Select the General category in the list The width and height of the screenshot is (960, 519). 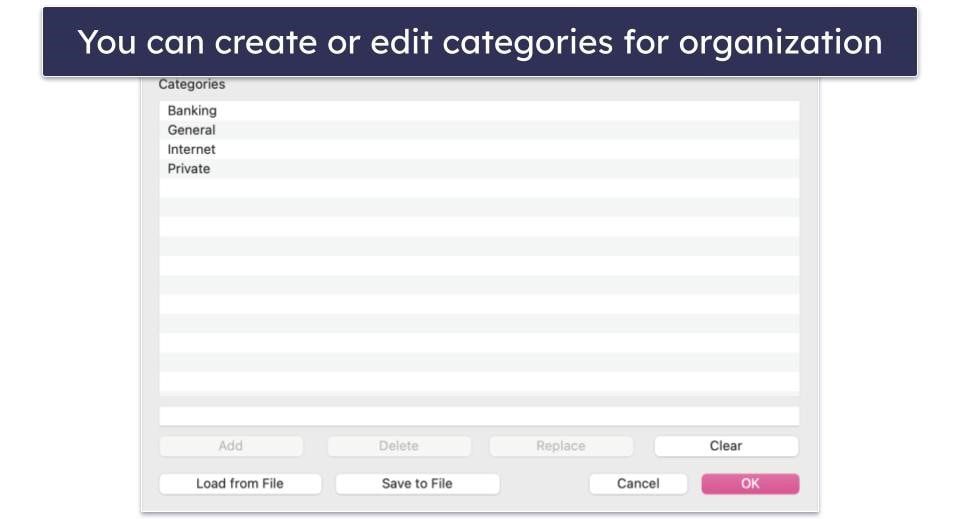click(479, 130)
